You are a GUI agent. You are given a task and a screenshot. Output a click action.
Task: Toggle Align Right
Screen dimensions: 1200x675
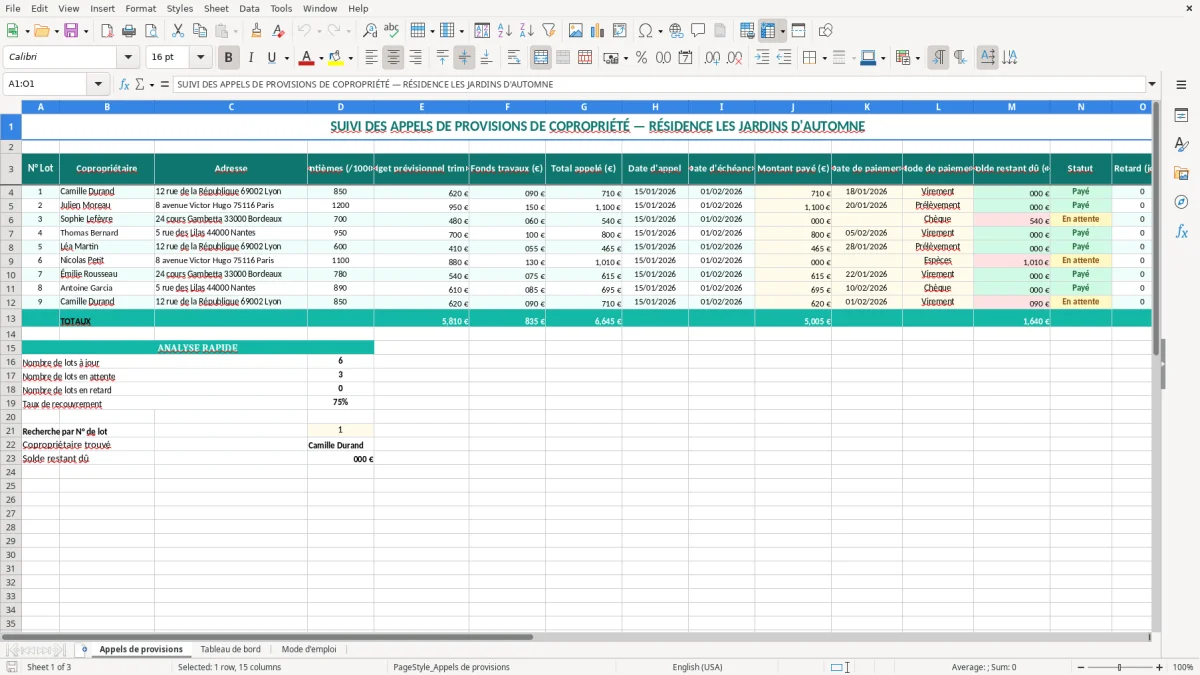click(x=416, y=58)
